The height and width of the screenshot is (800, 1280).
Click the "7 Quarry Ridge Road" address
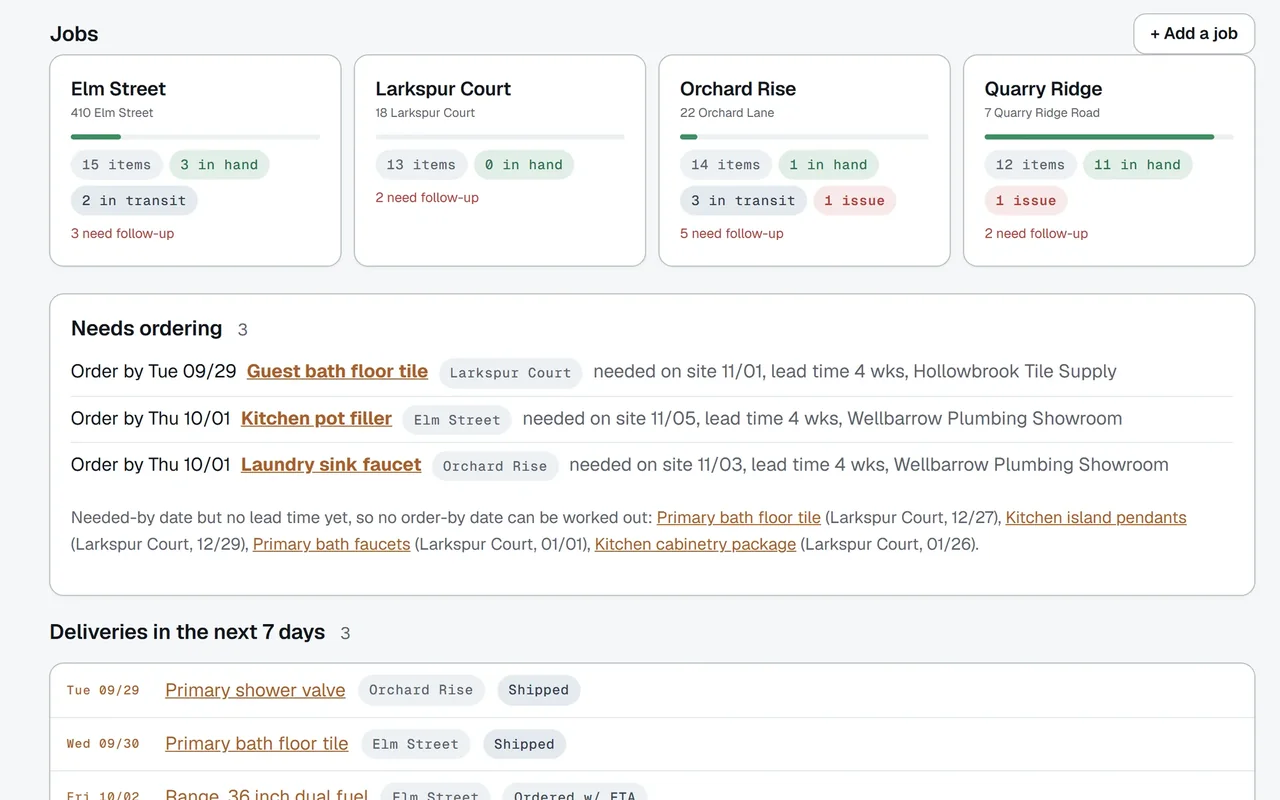(x=1042, y=113)
